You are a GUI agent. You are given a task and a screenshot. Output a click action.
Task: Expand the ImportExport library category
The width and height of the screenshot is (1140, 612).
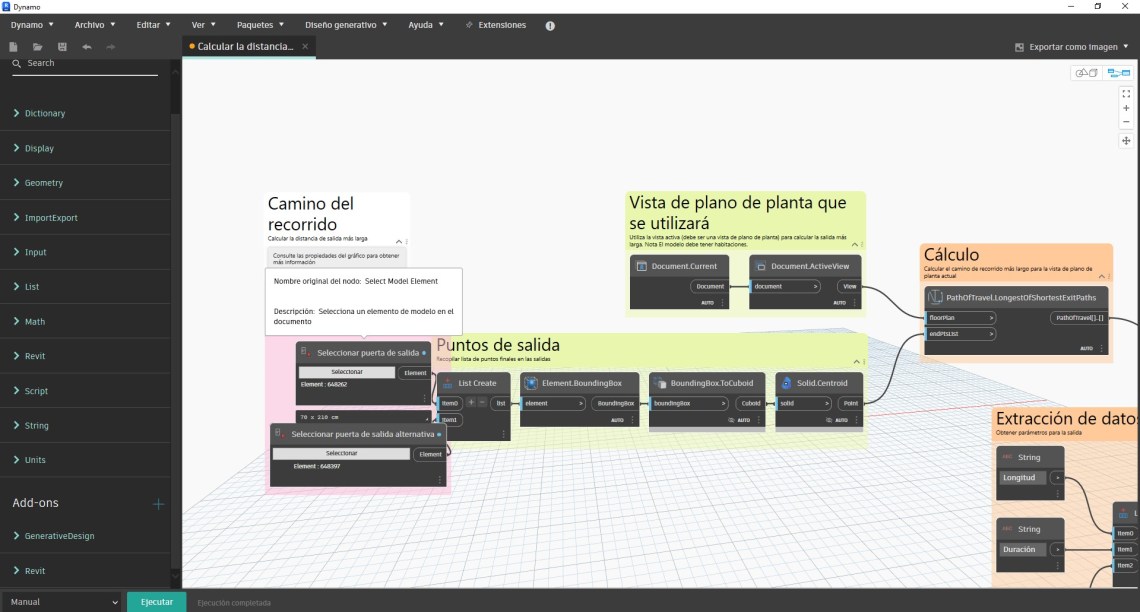[51, 218]
